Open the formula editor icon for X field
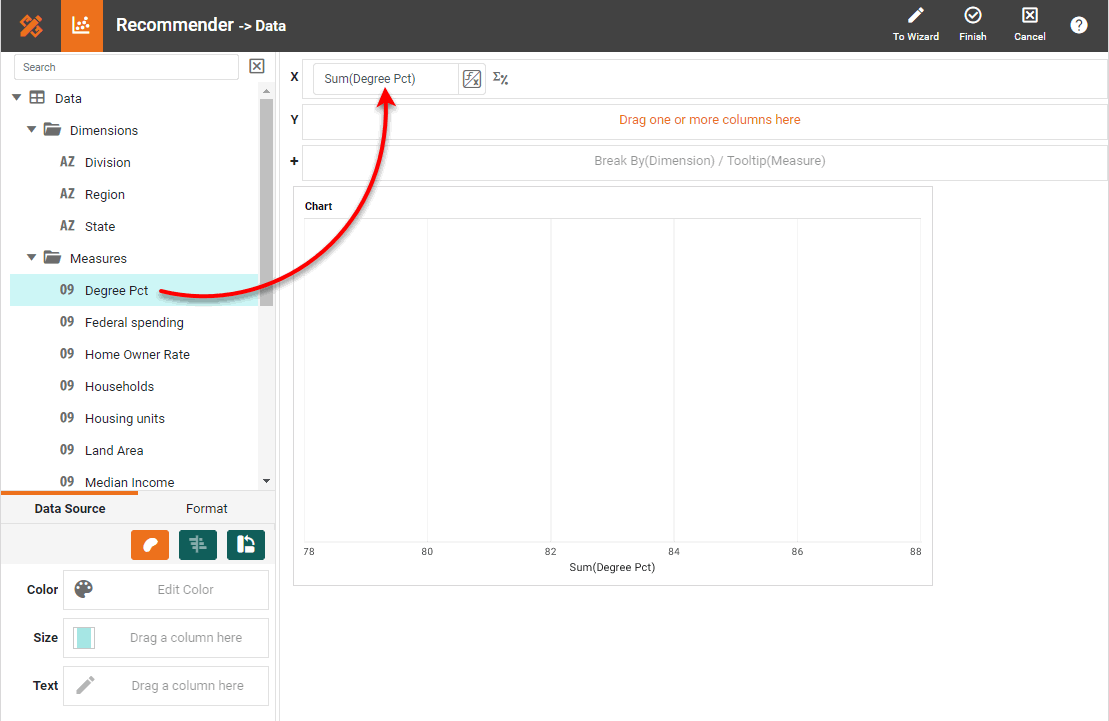The height and width of the screenshot is (721, 1109). point(472,79)
